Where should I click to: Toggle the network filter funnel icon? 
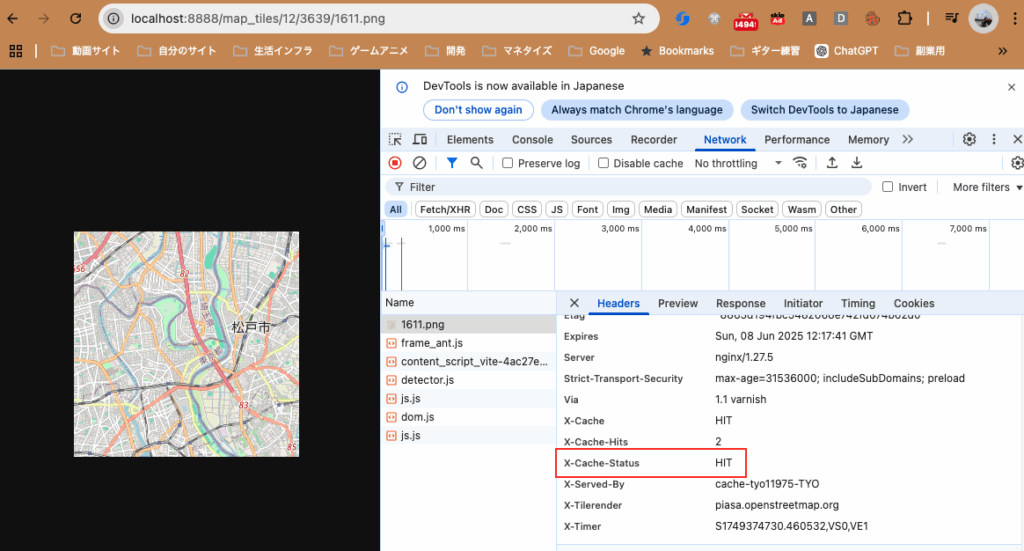point(452,163)
